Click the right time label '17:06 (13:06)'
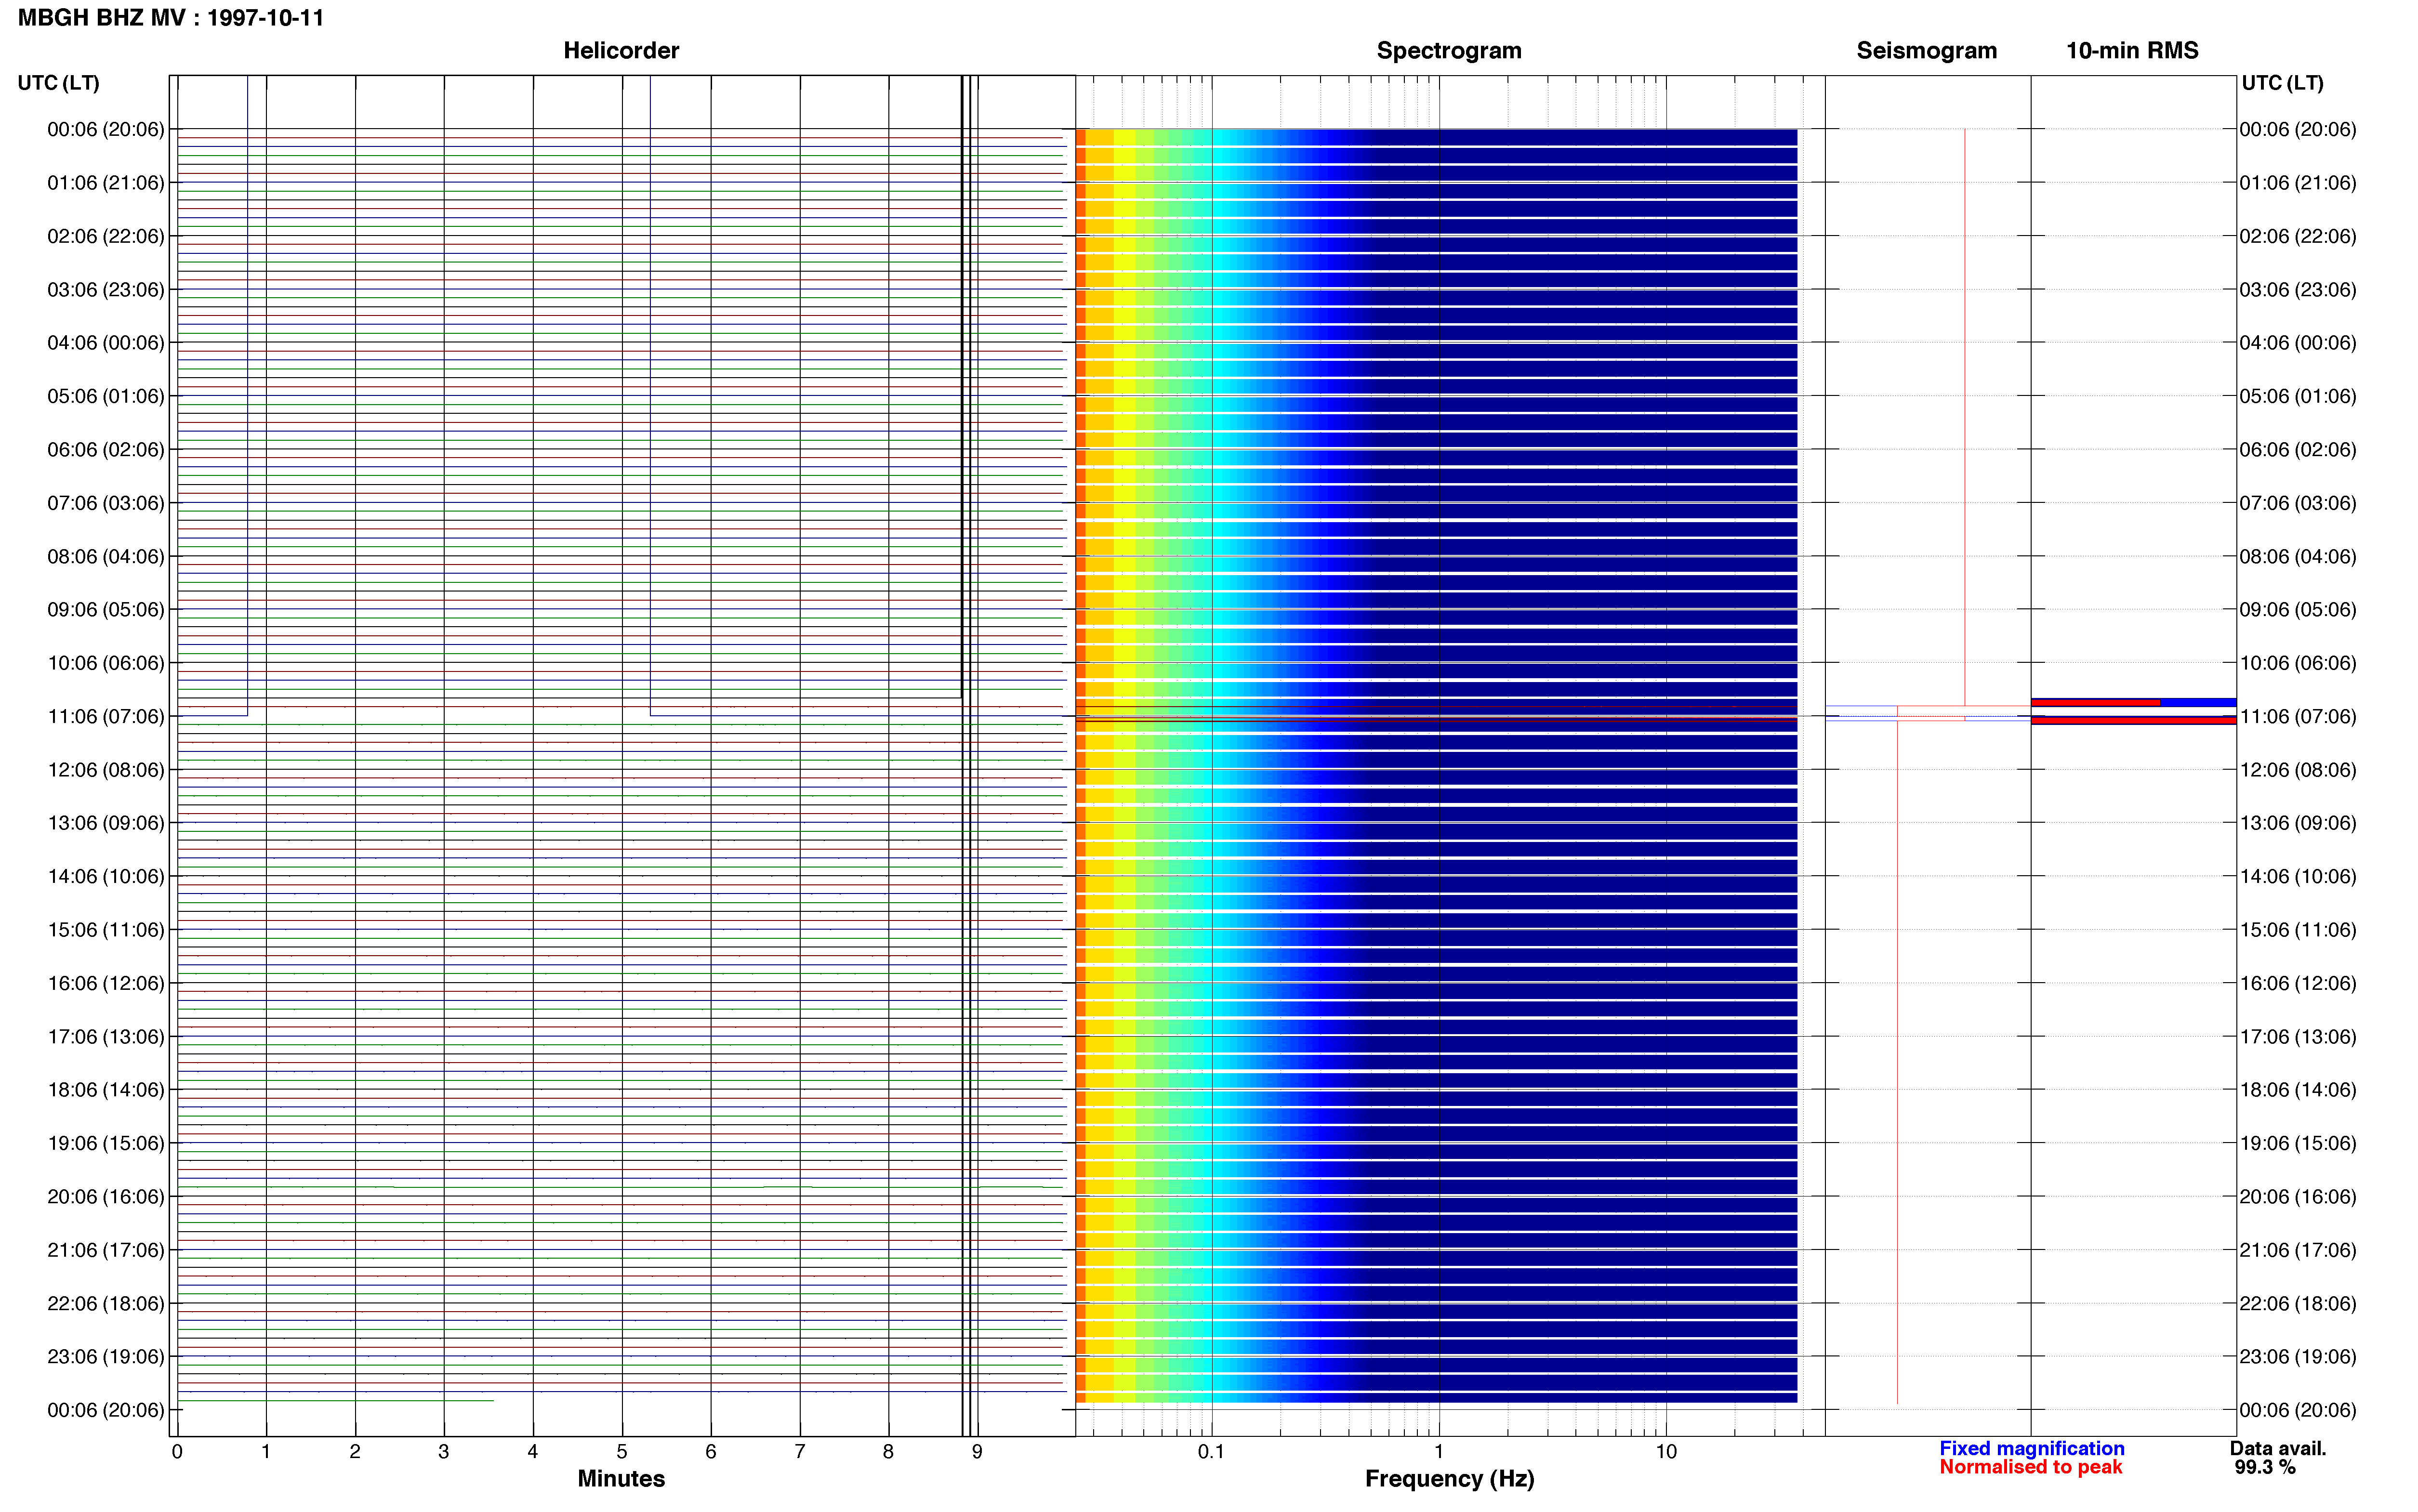The width and height of the screenshot is (2418, 1512). tap(2298, 1036)
